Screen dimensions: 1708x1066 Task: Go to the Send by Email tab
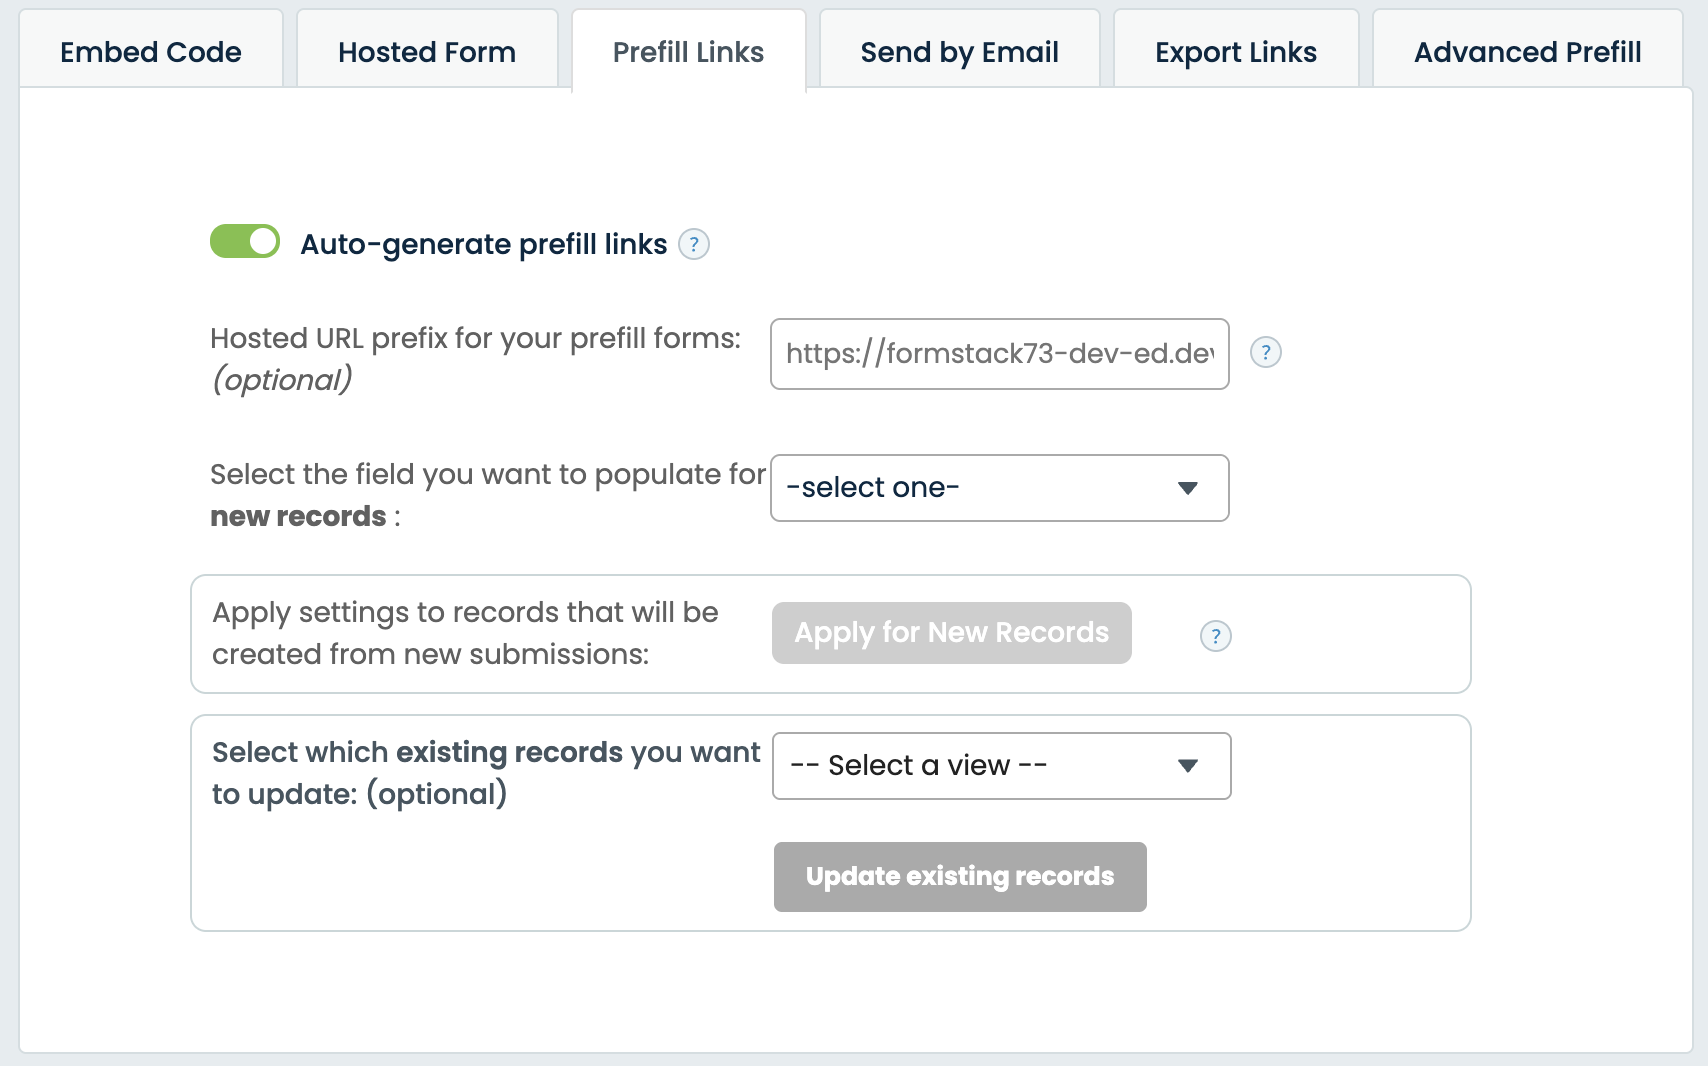[959, 52]
